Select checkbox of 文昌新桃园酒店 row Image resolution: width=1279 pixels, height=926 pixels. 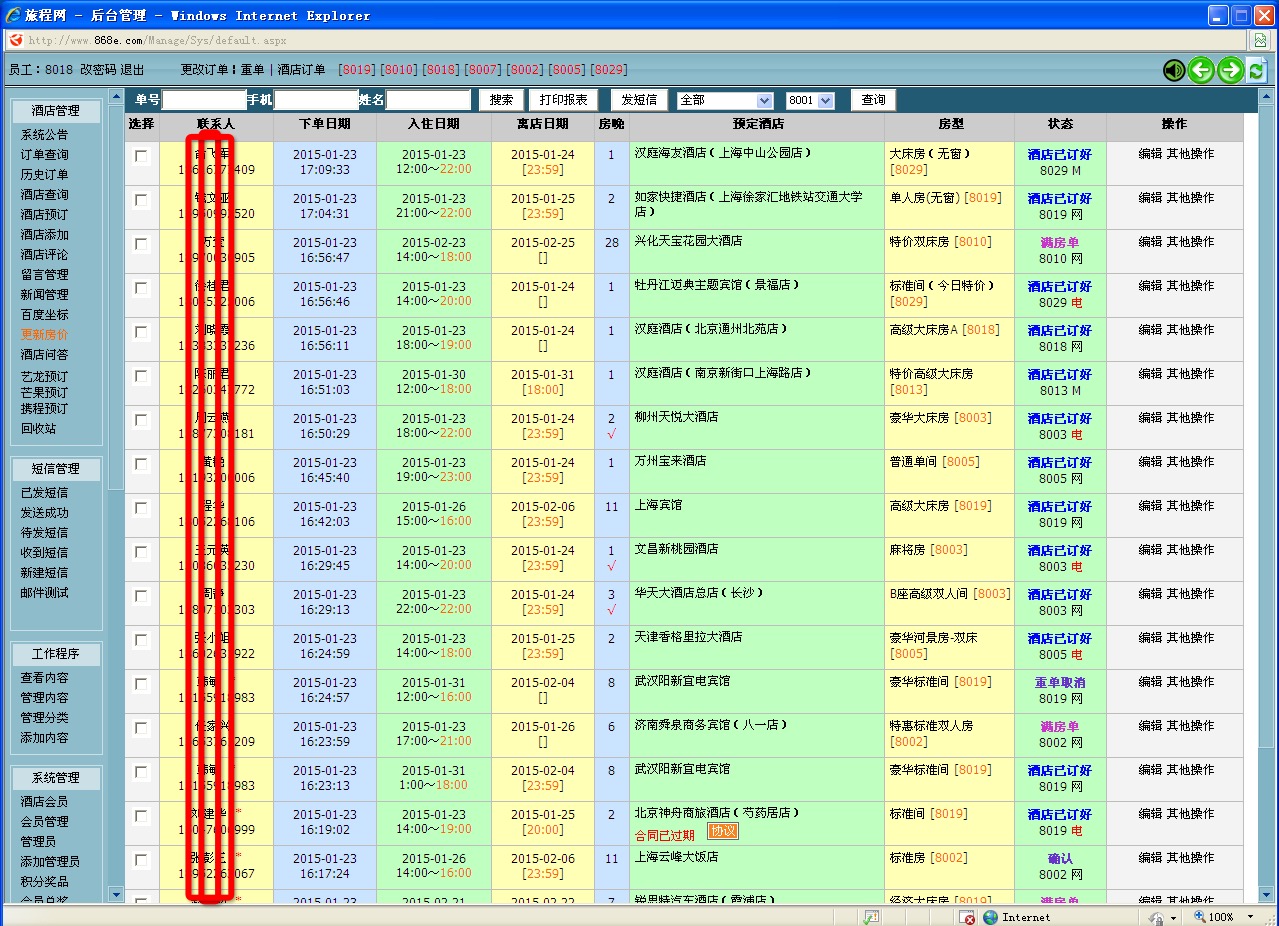(x=142, y=553)
